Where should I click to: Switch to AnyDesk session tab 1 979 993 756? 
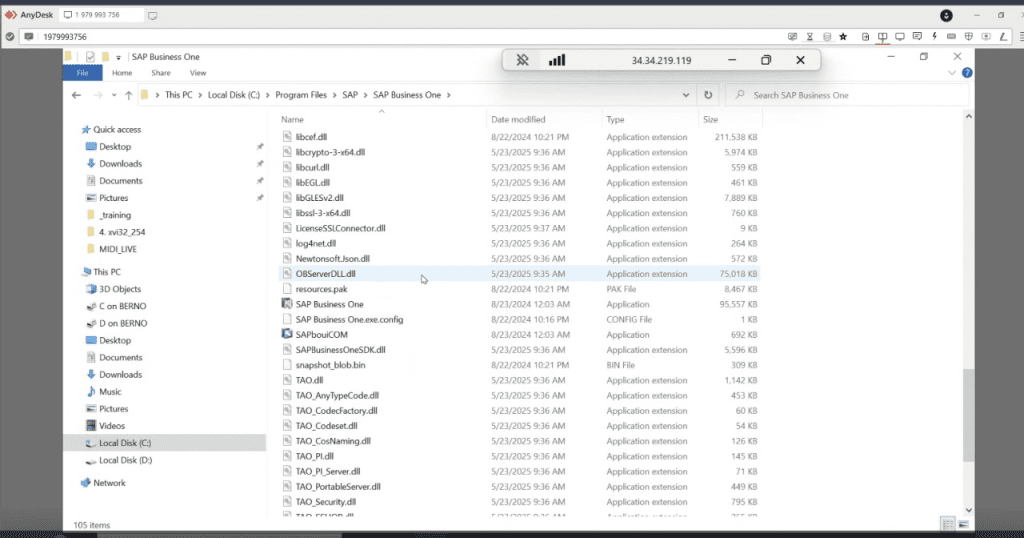100,15
